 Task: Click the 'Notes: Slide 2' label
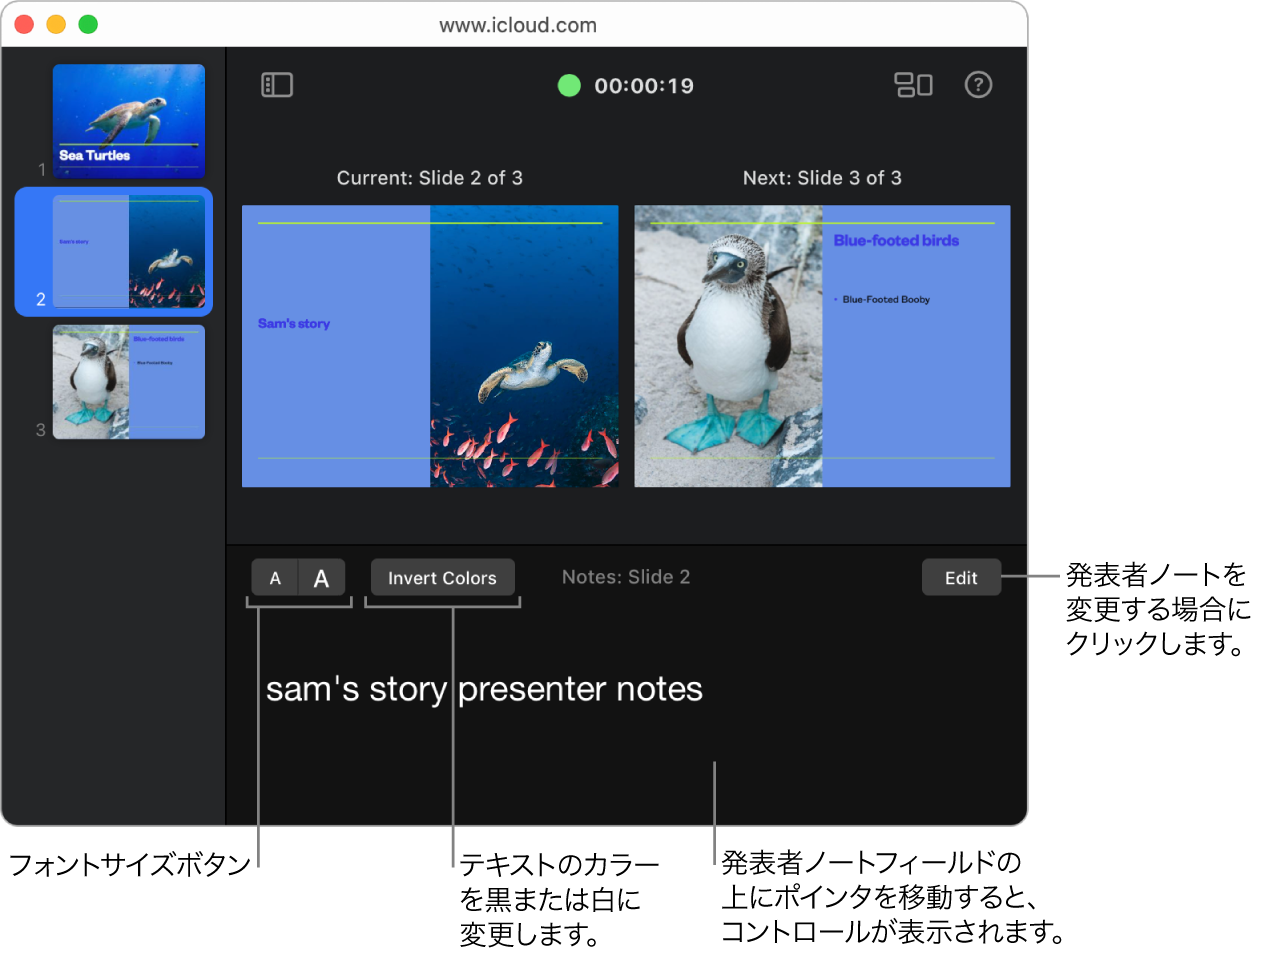tap(626, 577)
